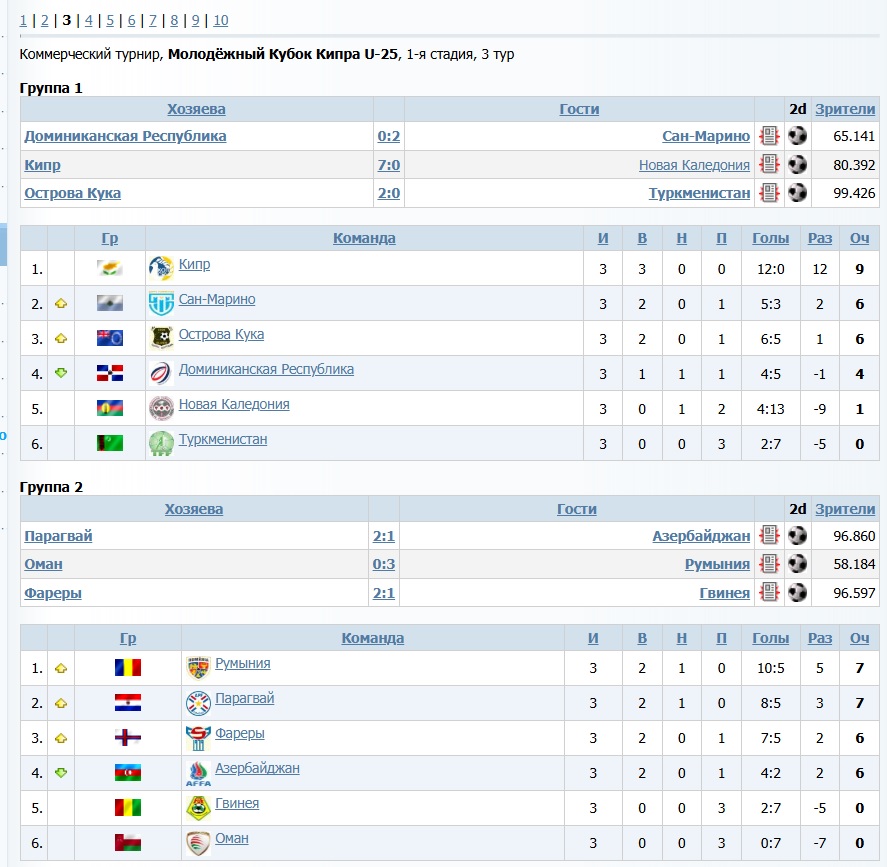Click Сан-Марино team emblem in standings
Screen dimensions: 887x867
point(161,303)
